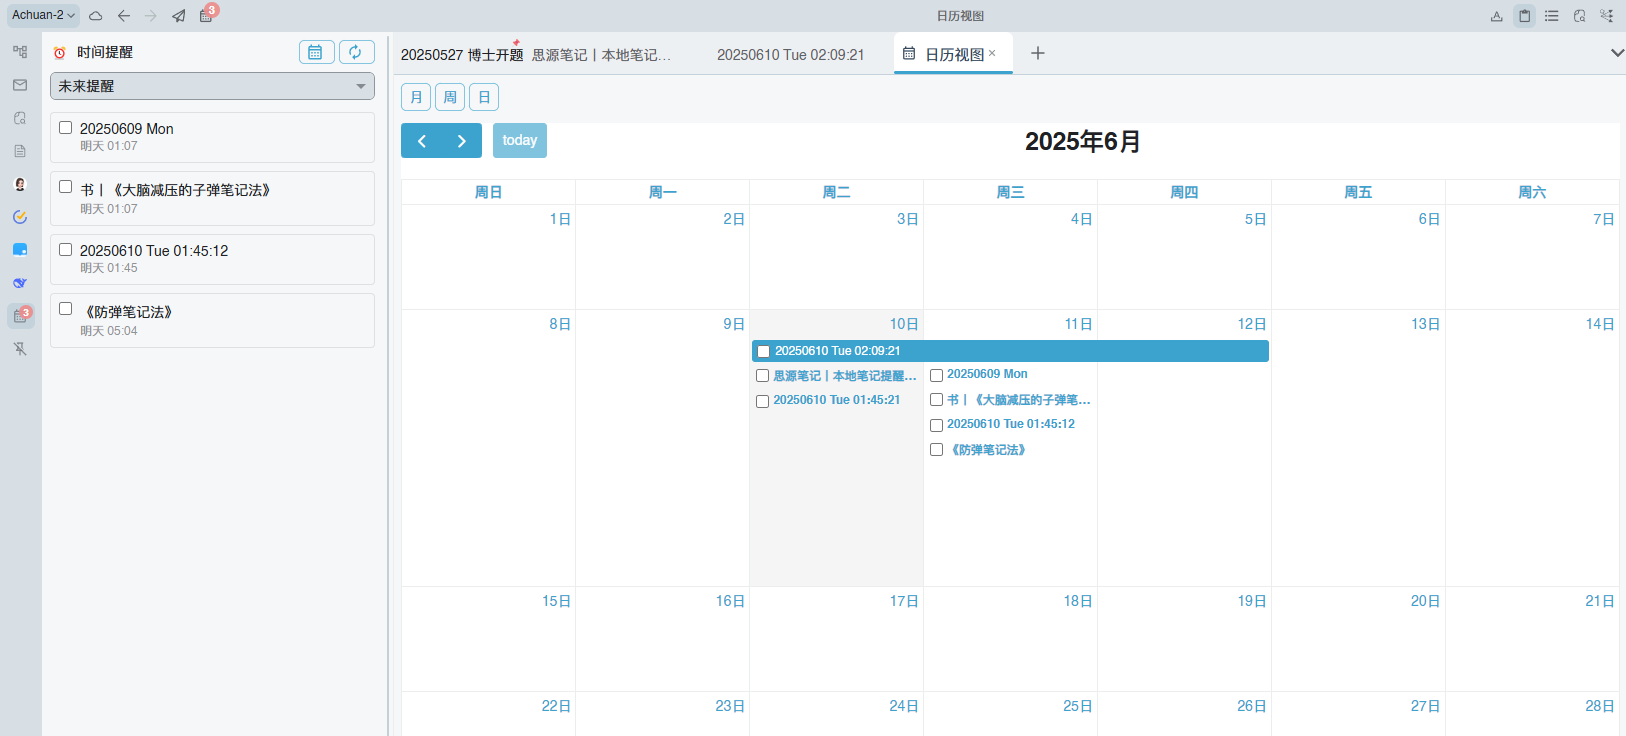Open the check-circle task icon in left dock
Viewport: 1626px width, 736px height.
(x=20, y=217)
